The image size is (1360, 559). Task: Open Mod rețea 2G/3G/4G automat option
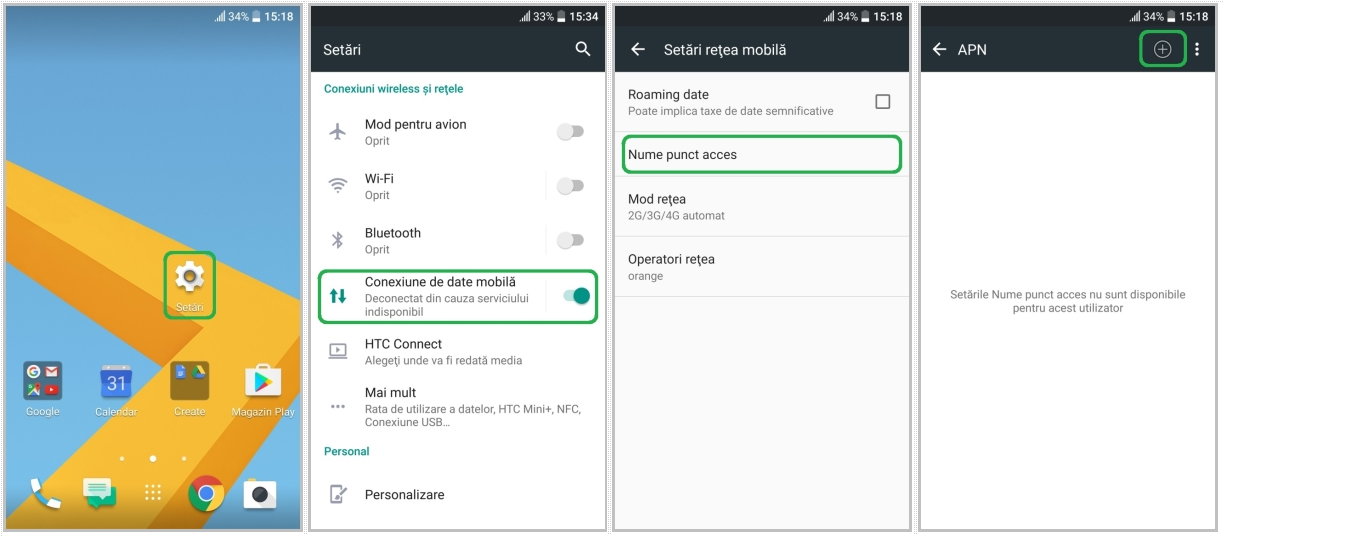(761, 207)
